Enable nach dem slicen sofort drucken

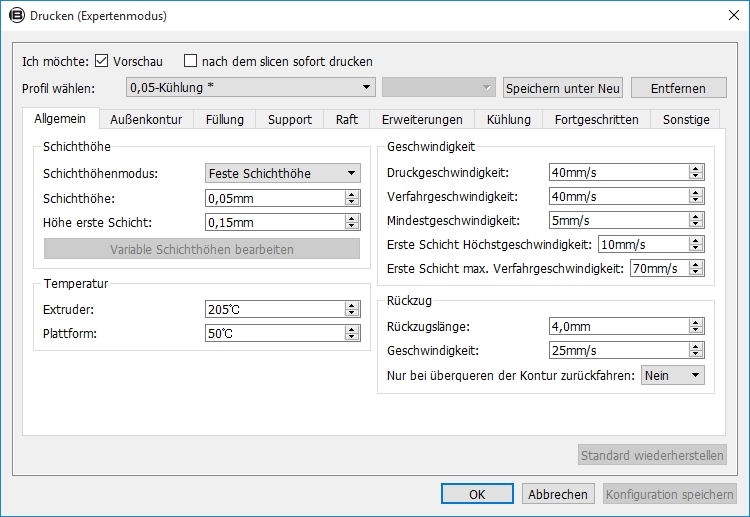pos(190,61)
